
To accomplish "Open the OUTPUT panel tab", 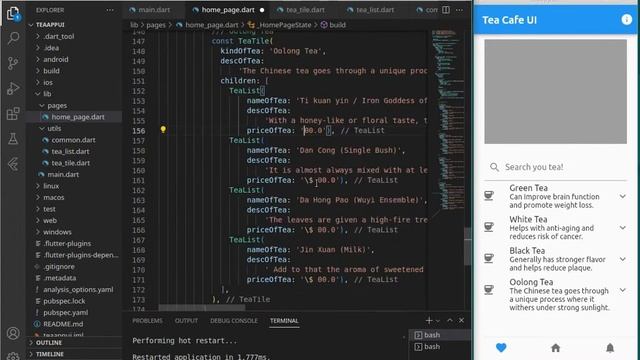I will 186,321.
